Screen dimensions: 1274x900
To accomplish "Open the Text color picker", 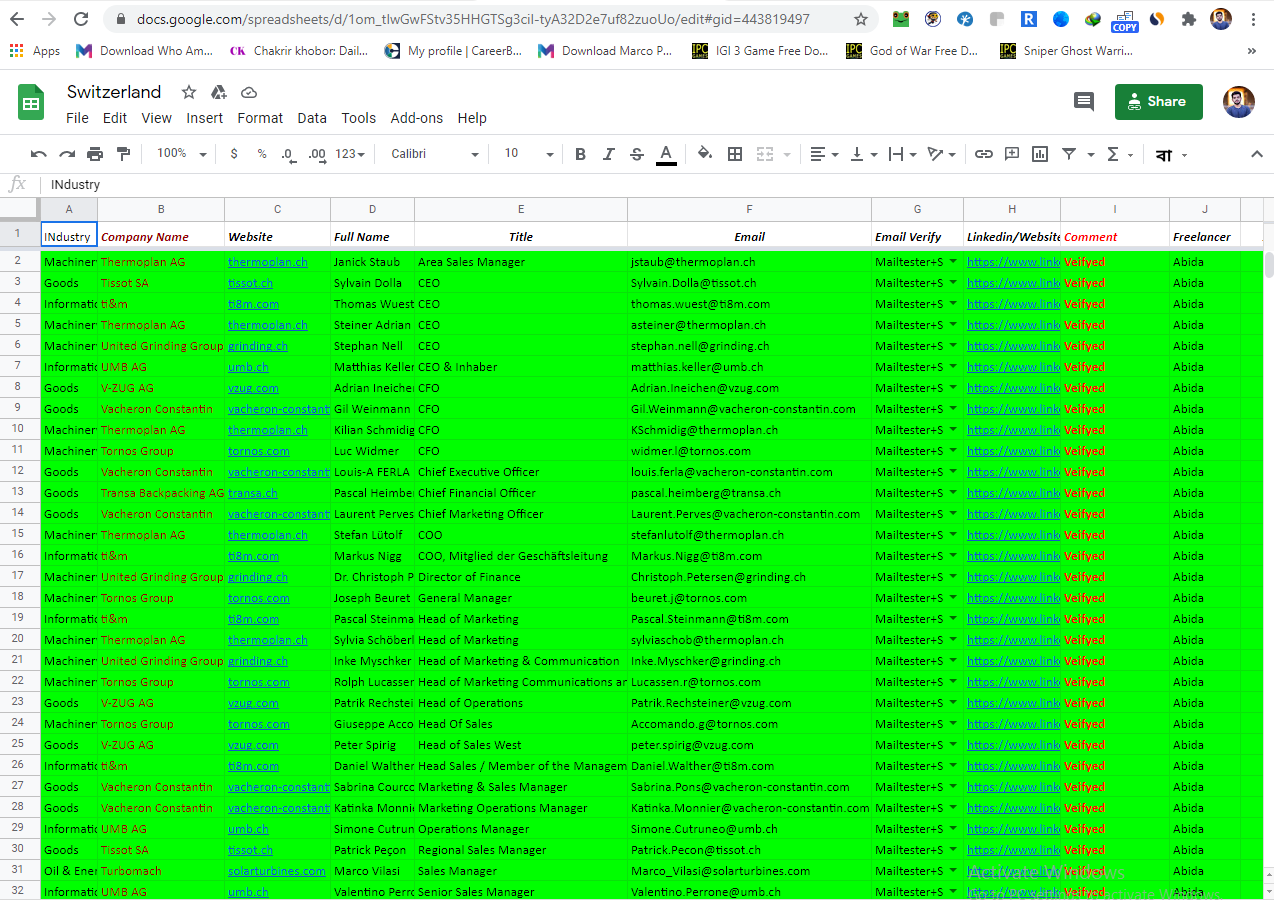I will pos(666,154).
